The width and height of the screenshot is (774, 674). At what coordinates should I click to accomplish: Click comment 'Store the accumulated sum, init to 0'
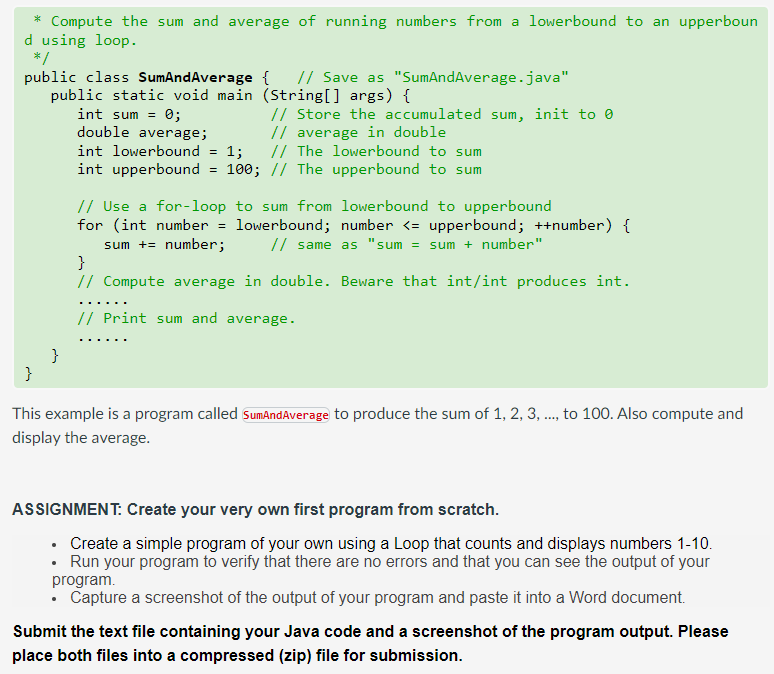[x=442, y=115]
